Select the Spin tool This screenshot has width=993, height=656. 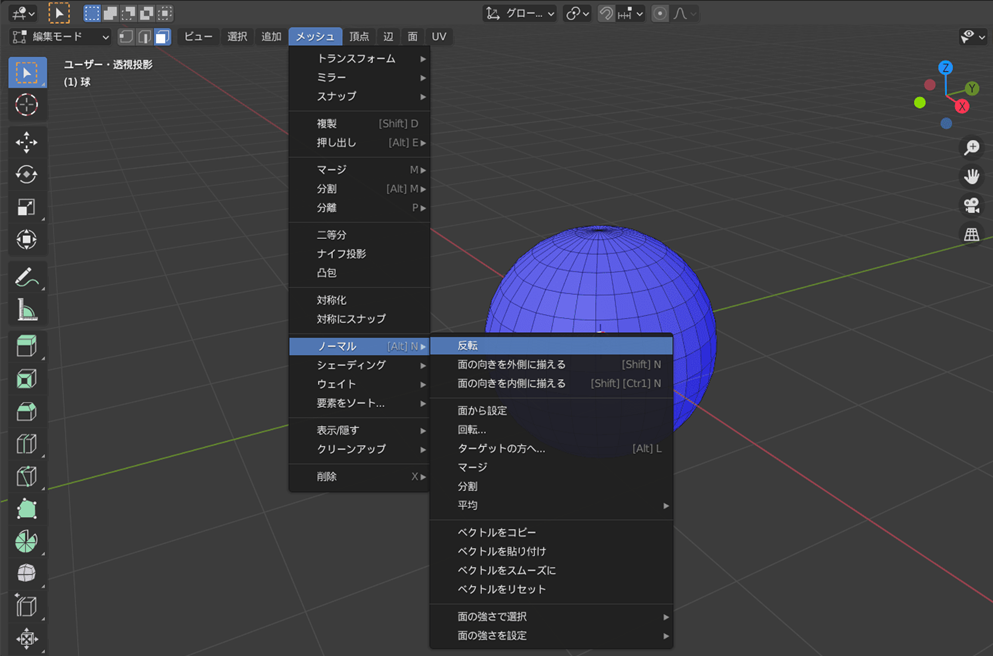tap(27, 540)
